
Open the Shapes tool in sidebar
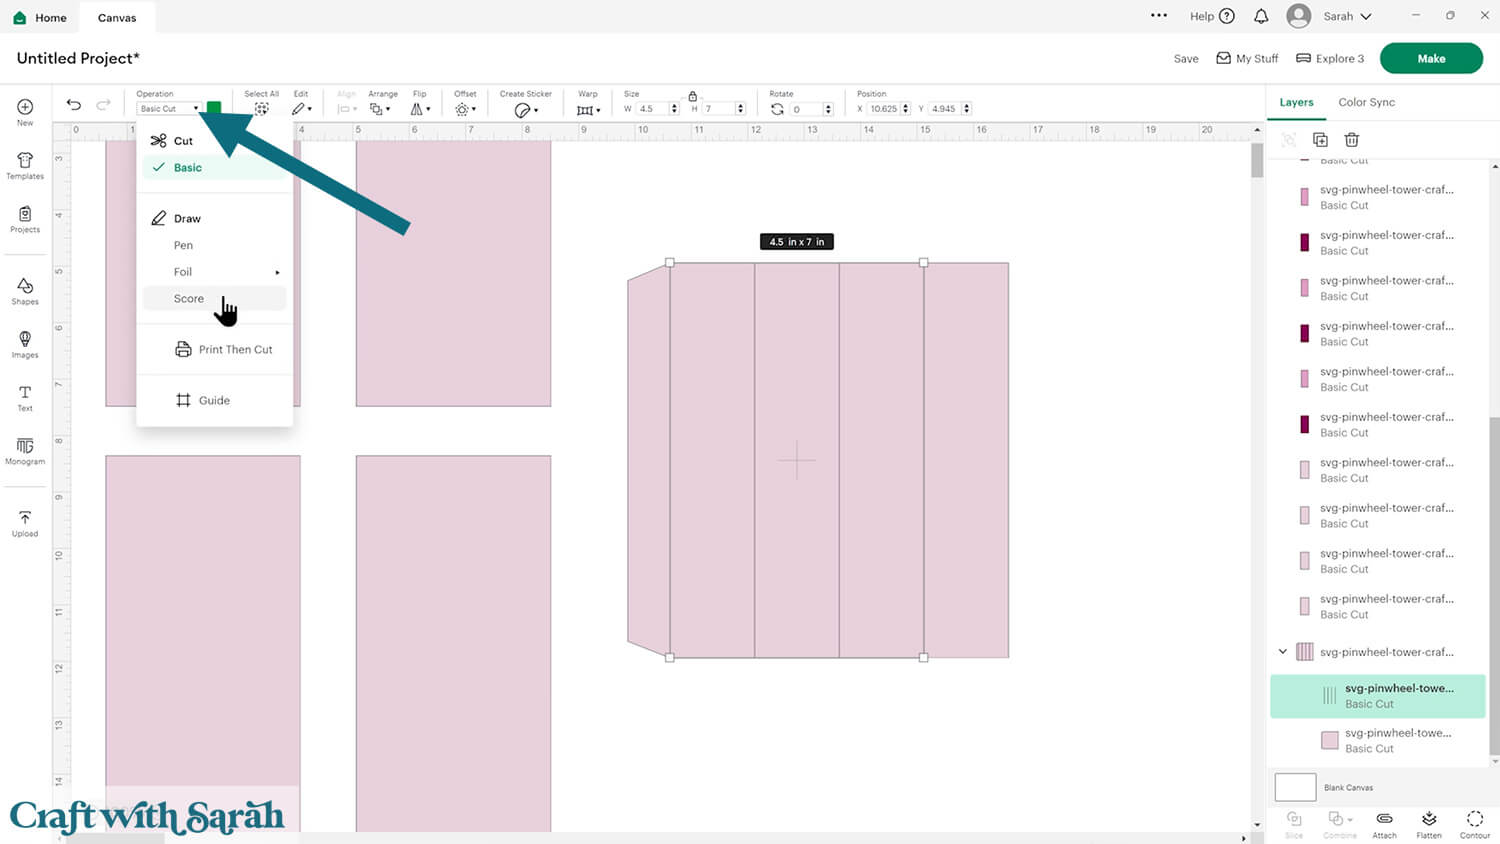click(25, 290)
